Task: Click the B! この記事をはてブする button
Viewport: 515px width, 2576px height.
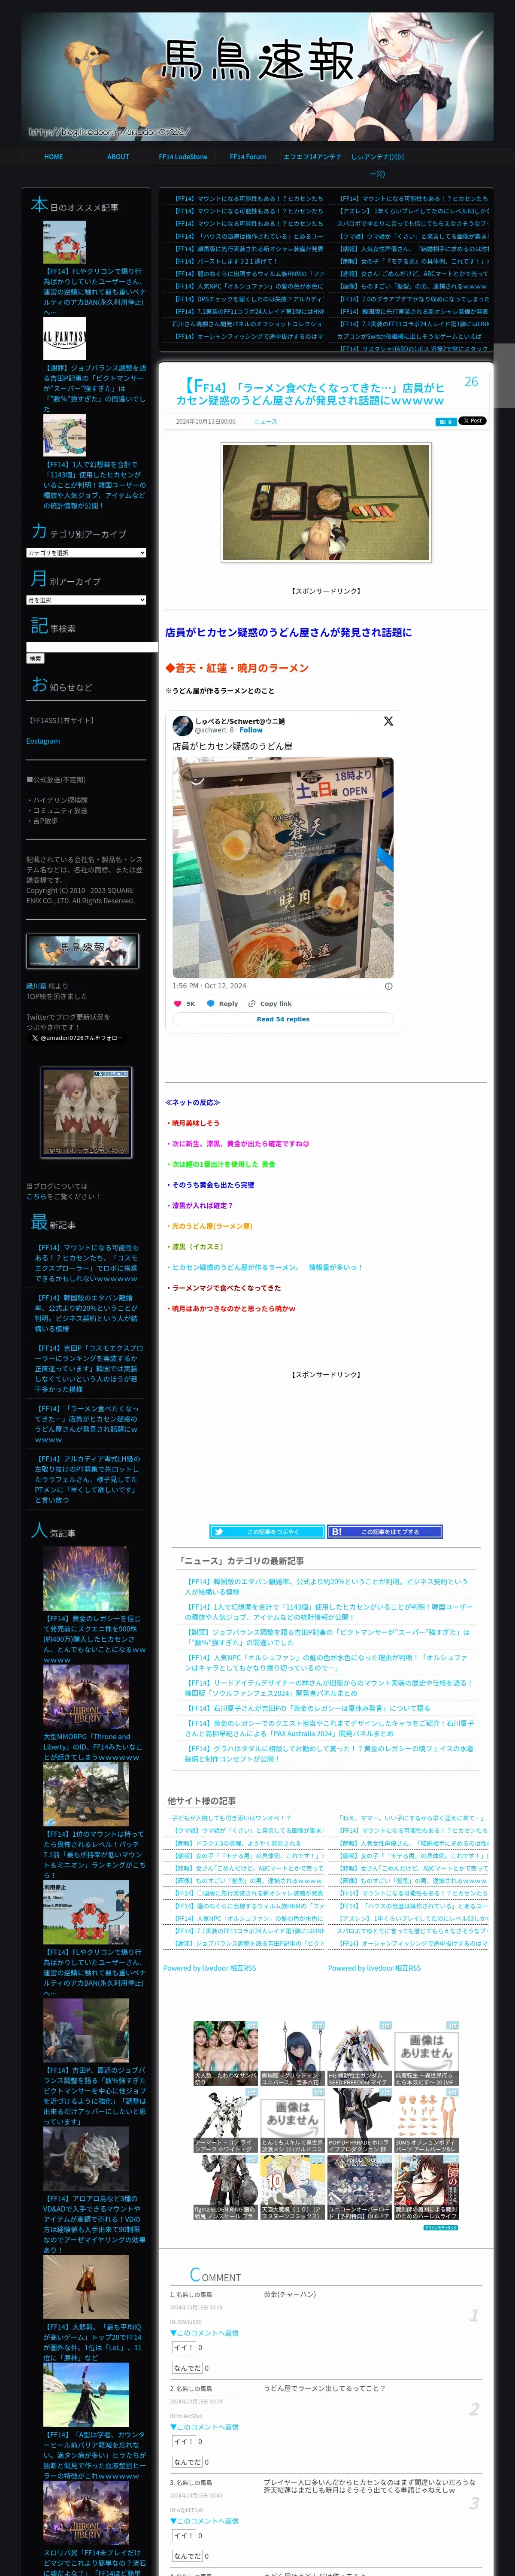Action: click(385, 1531)
